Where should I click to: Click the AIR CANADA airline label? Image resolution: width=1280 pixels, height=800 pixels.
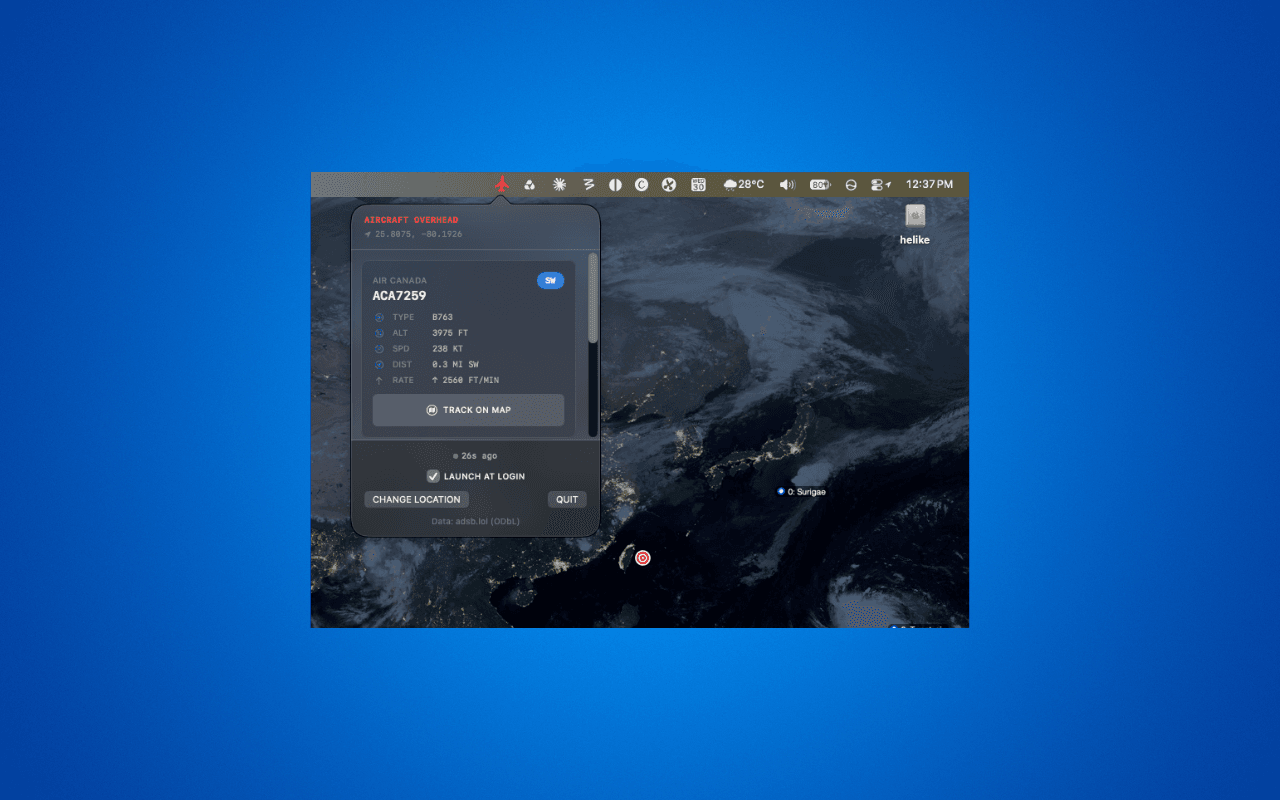[x=400, y=281]
